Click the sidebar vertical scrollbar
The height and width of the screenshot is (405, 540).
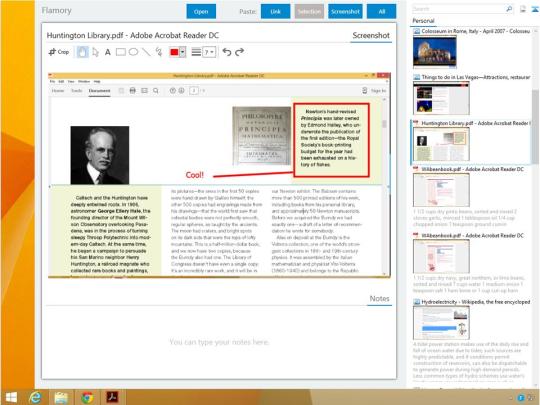536,126
